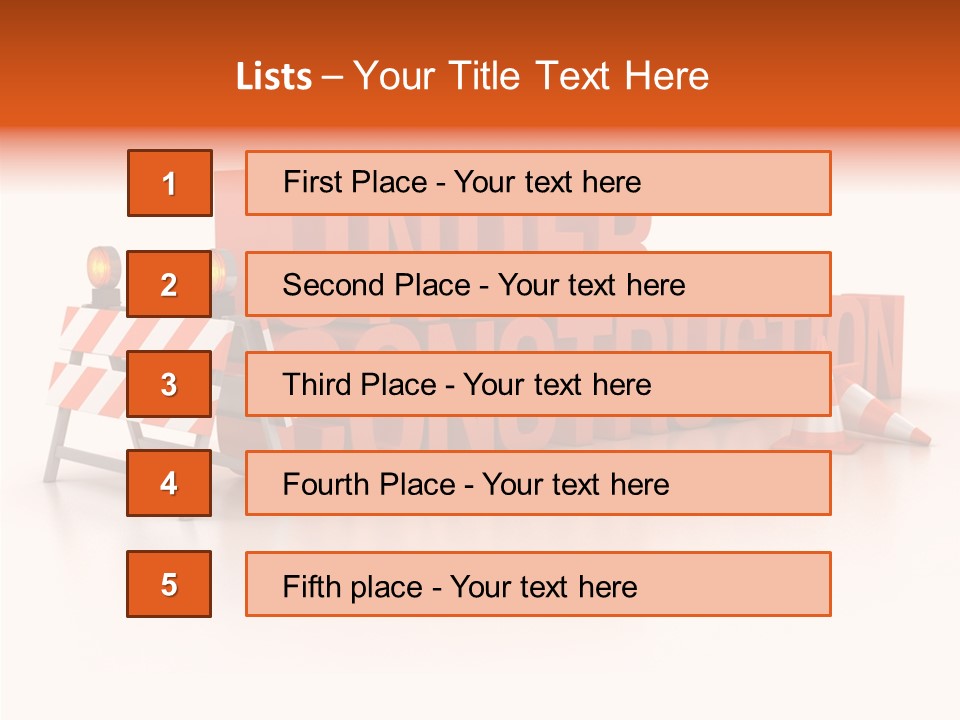Select the number 4 box
Viewport: 960px width, 720px height.
coord(169,483)
